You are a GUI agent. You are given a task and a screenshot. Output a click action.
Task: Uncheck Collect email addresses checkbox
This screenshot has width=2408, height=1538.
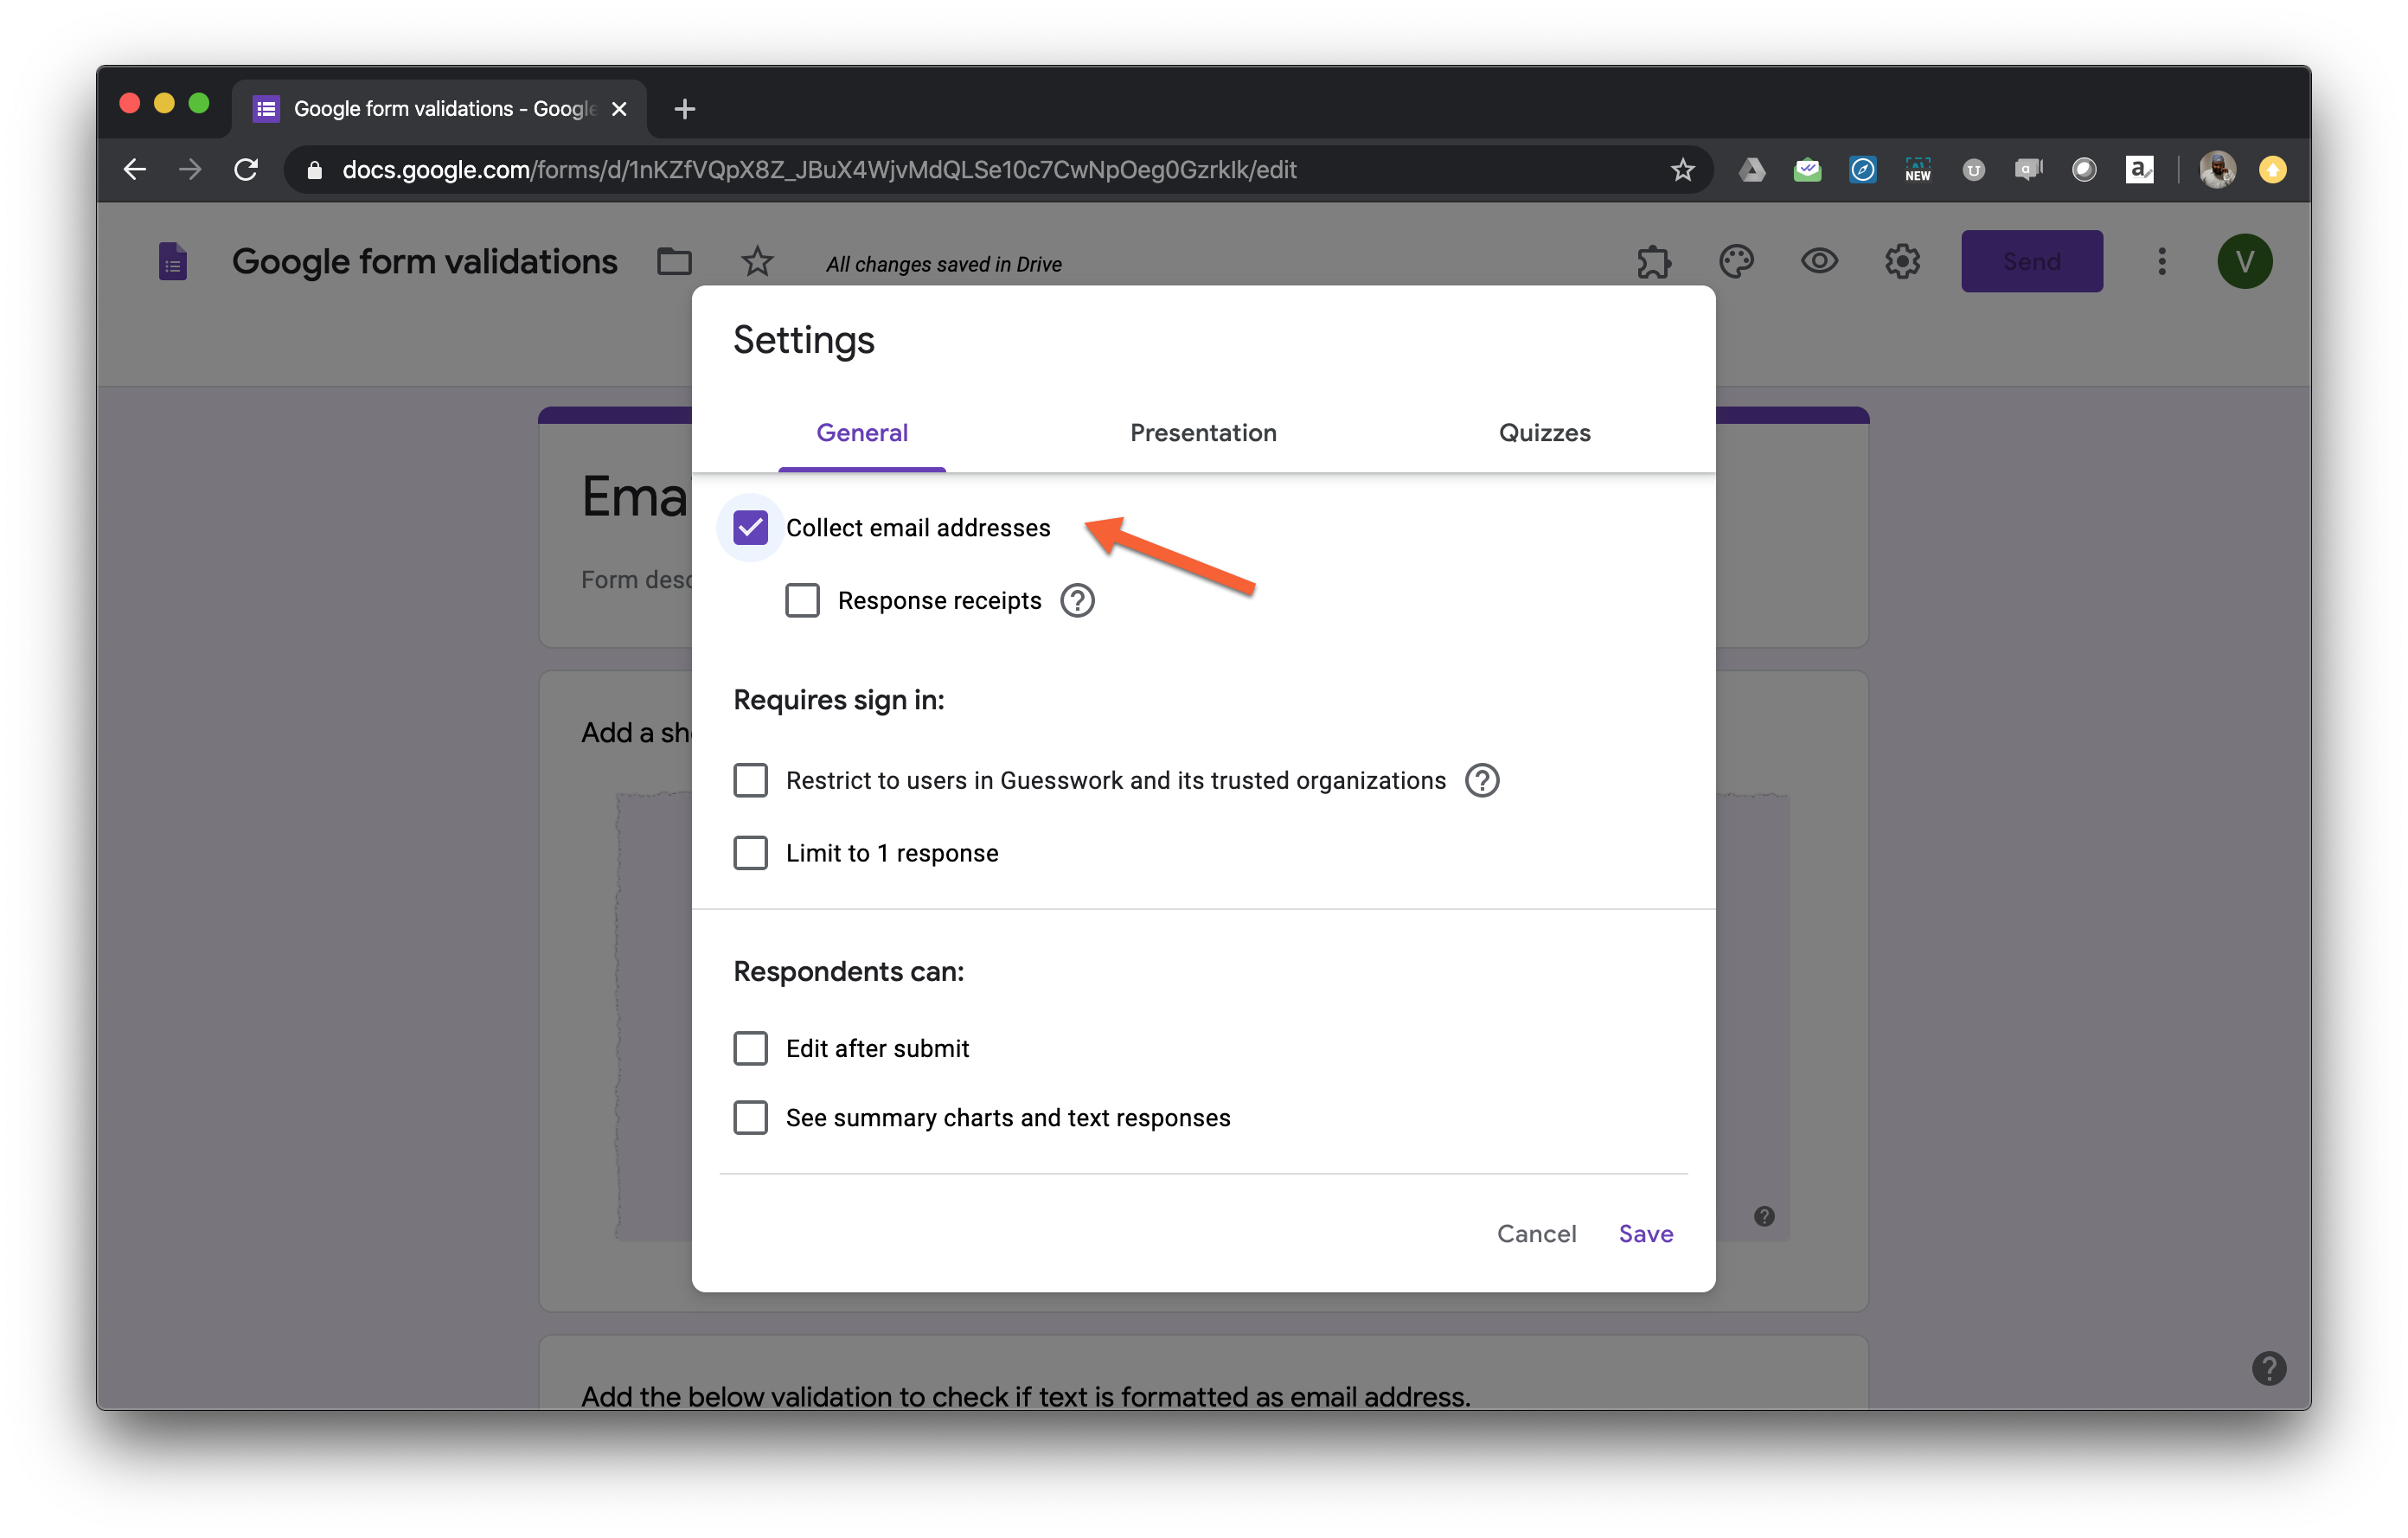(x=751, y=528)
